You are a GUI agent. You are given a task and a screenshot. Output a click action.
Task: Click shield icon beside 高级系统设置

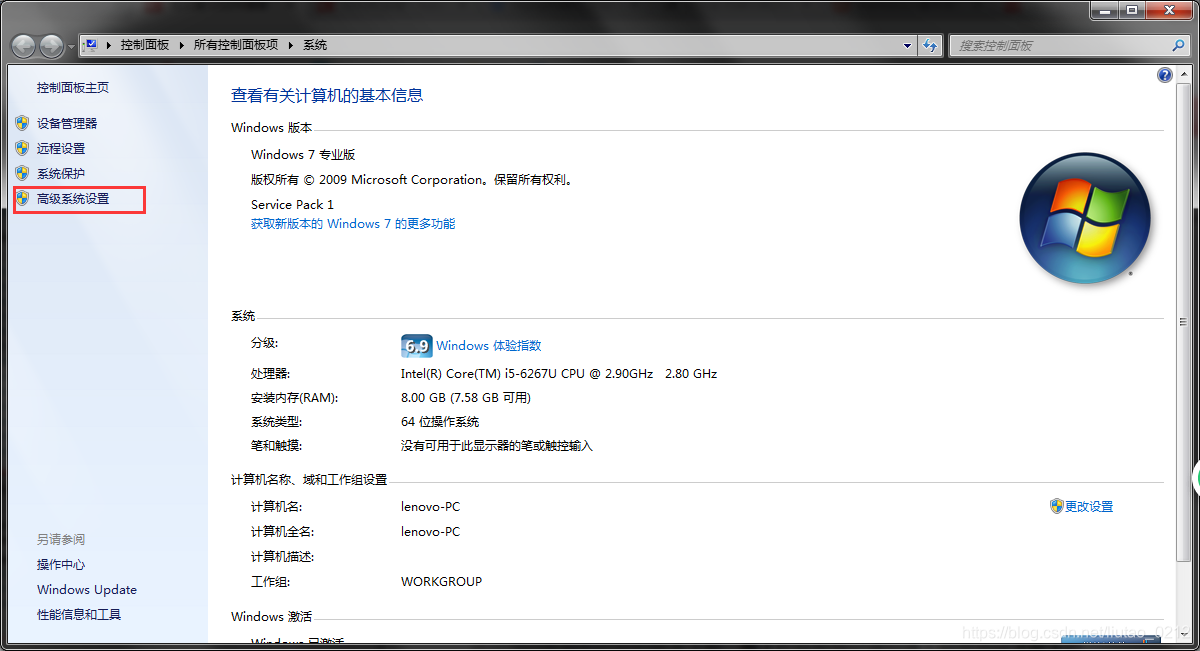point(22,198)
